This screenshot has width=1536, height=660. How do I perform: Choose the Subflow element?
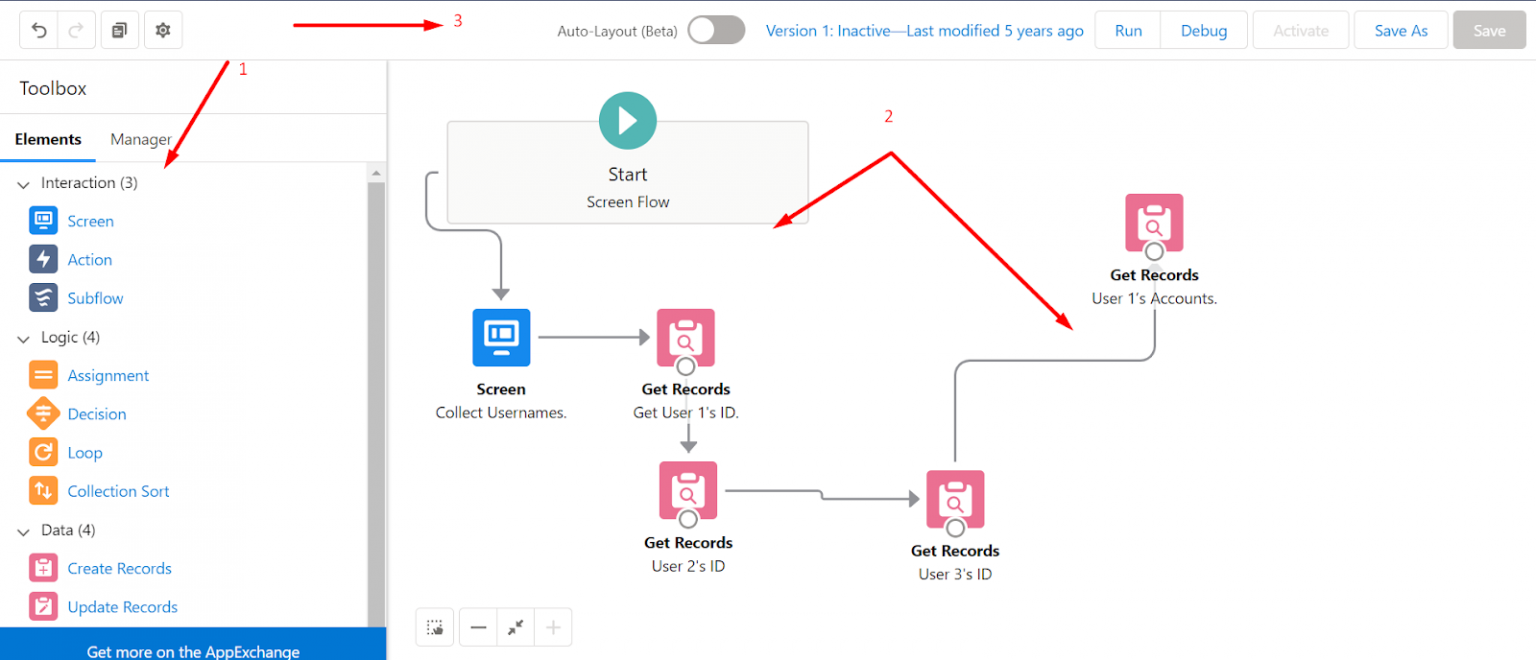(95, 297)
